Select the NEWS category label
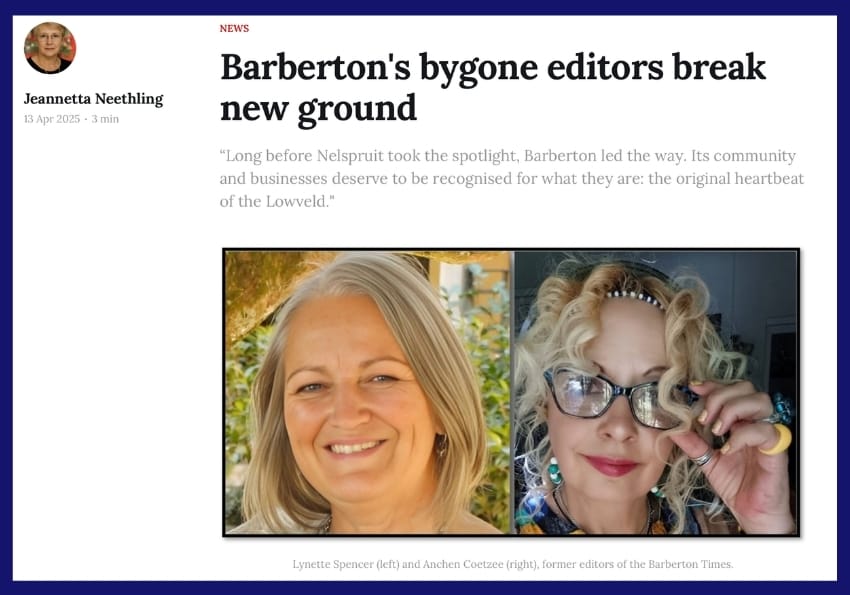Image resolution: width=850 pixels, height=595 pixels. [234, 29]
